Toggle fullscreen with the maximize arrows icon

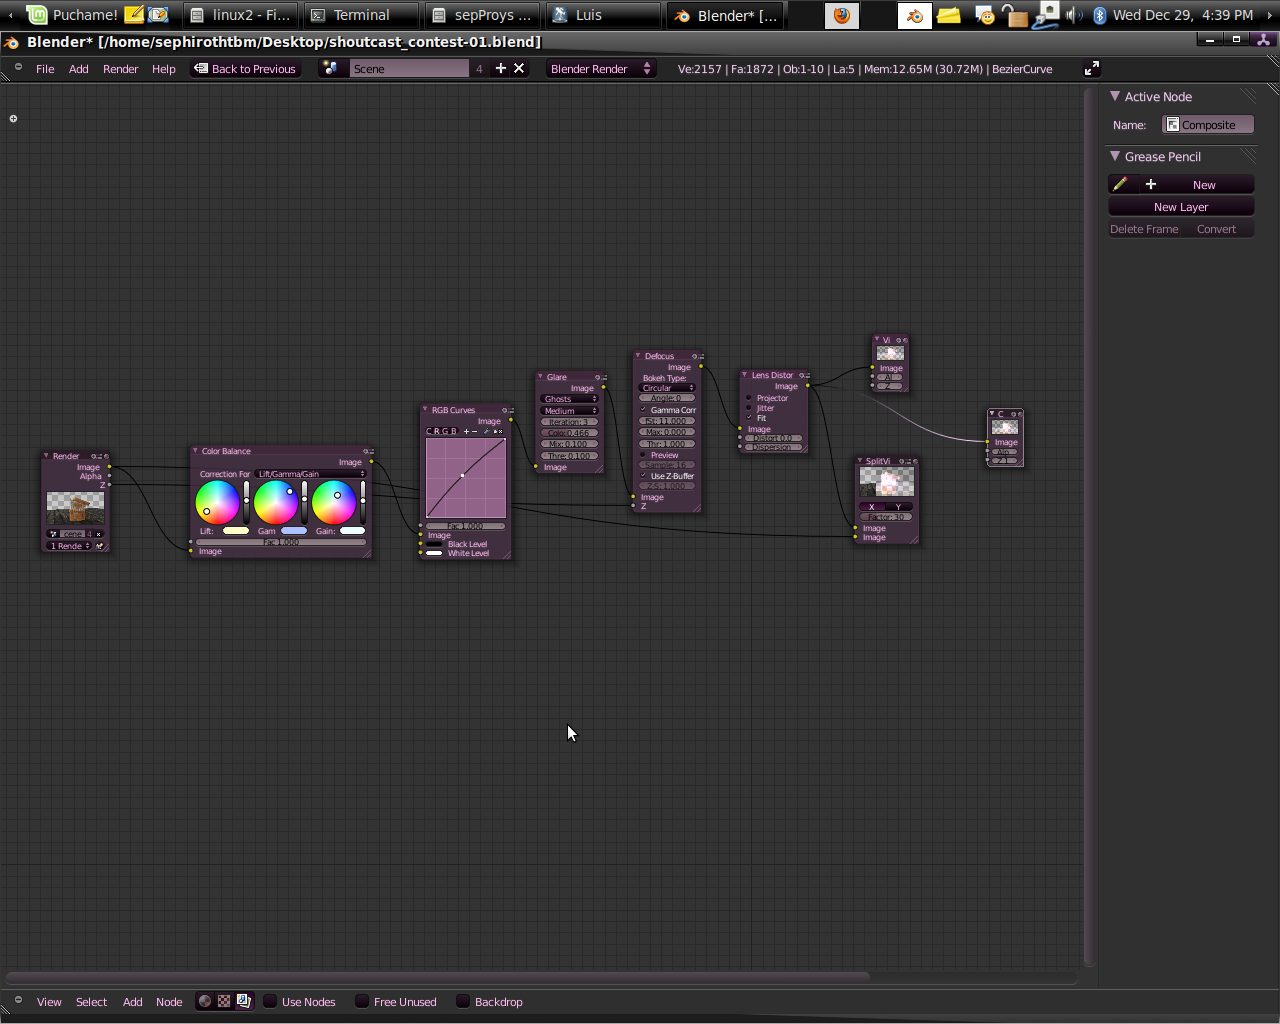tap(1092, 68)
